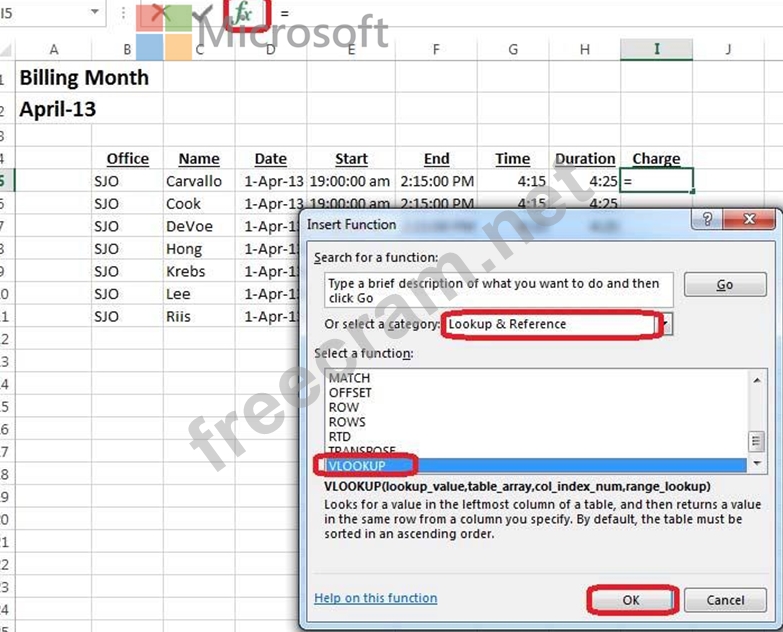The width and height of the screenshot is (783, 632).
Task: Click Carvallo's End time 2:15:00 PM
Action: tap(436, 181)
